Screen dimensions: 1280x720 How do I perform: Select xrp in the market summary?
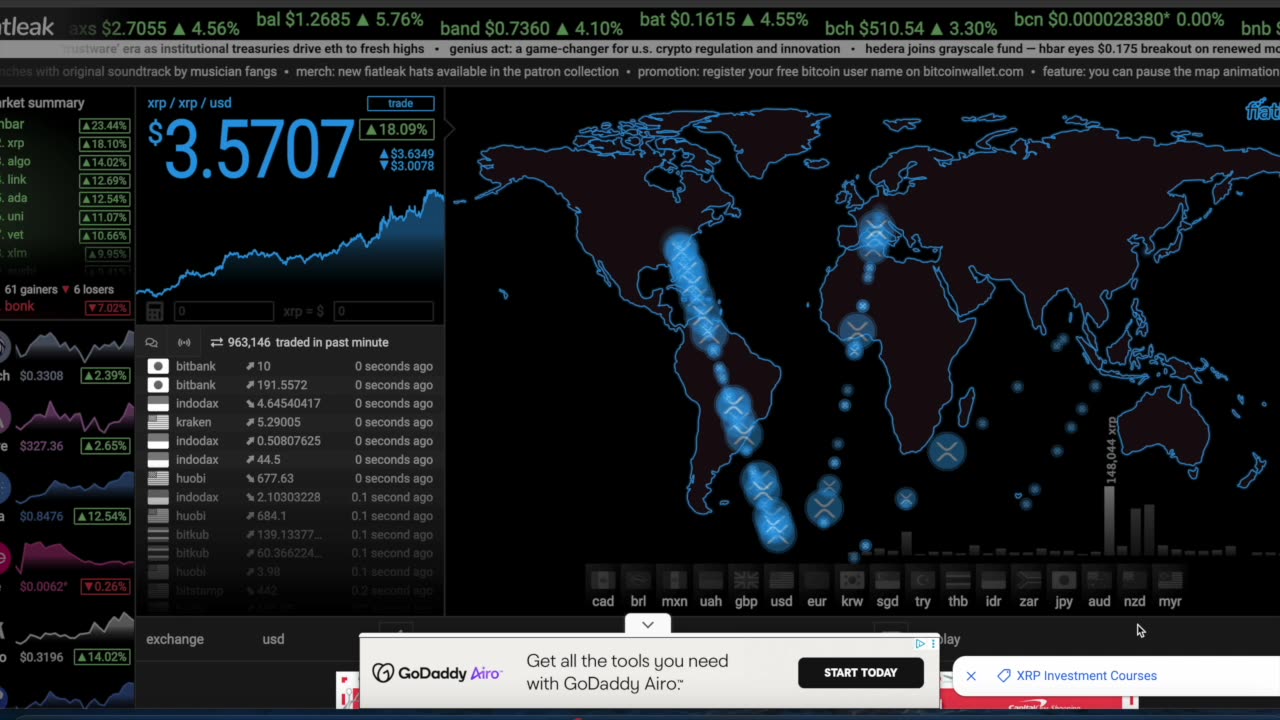(65, 143)
